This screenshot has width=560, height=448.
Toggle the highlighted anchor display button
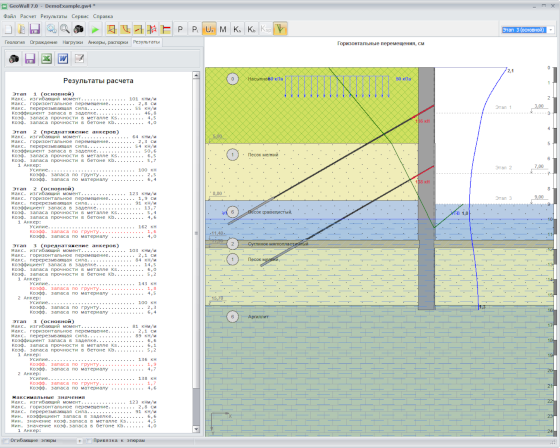pyautogui.click(x=280, y=29)
